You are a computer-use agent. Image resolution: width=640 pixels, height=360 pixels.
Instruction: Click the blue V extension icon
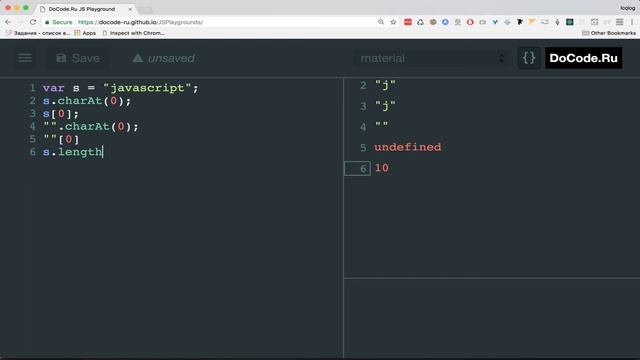click(495, 22)
